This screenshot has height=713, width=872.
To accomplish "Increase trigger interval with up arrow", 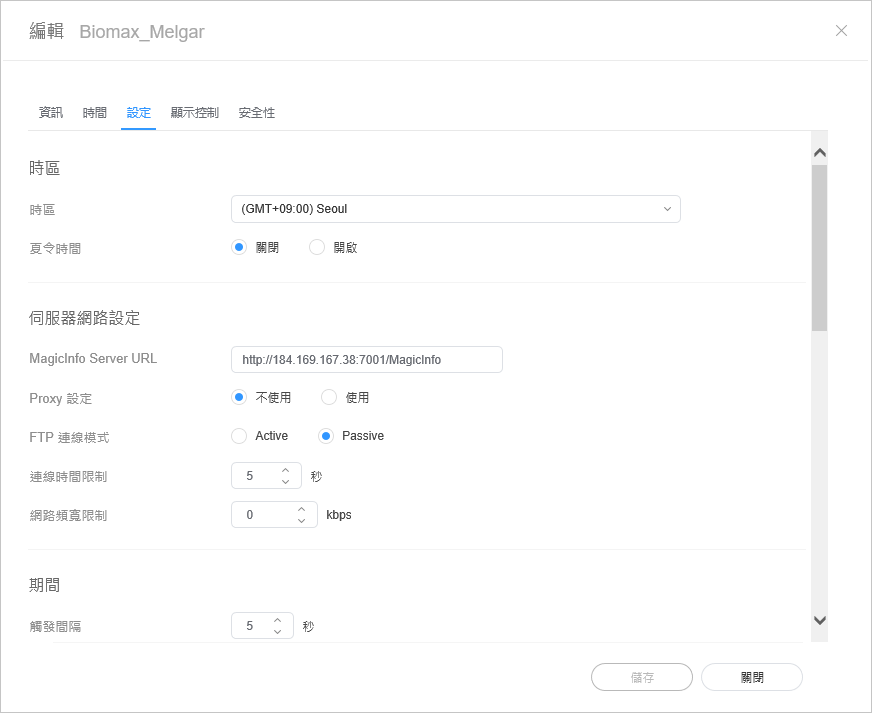I will (277, 620).
